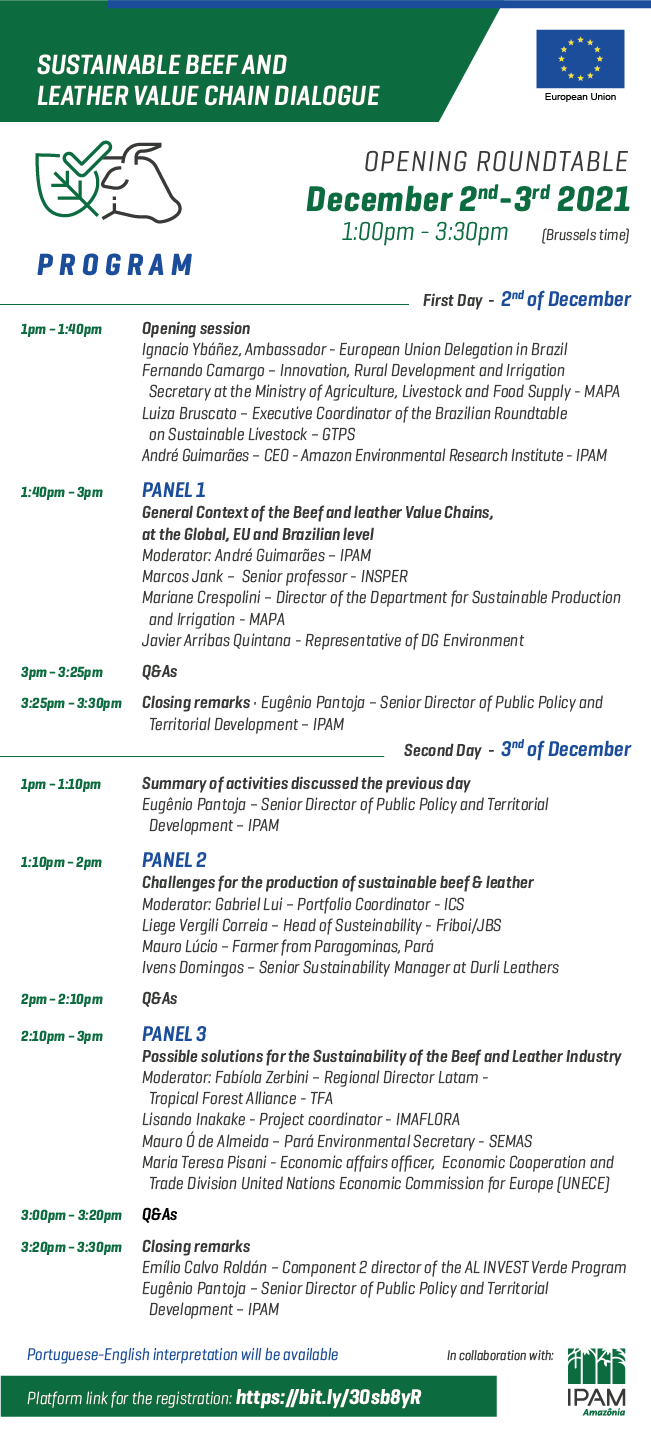Click the "Q&As" entry at 3pm – 3:25pm

pos(159,672)
